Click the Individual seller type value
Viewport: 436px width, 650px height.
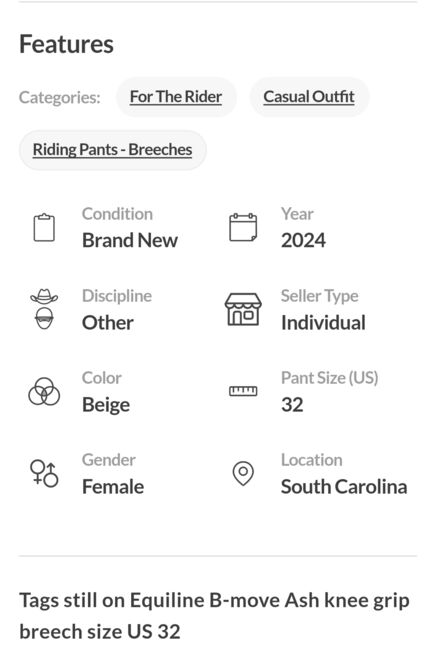click(323, 323)
